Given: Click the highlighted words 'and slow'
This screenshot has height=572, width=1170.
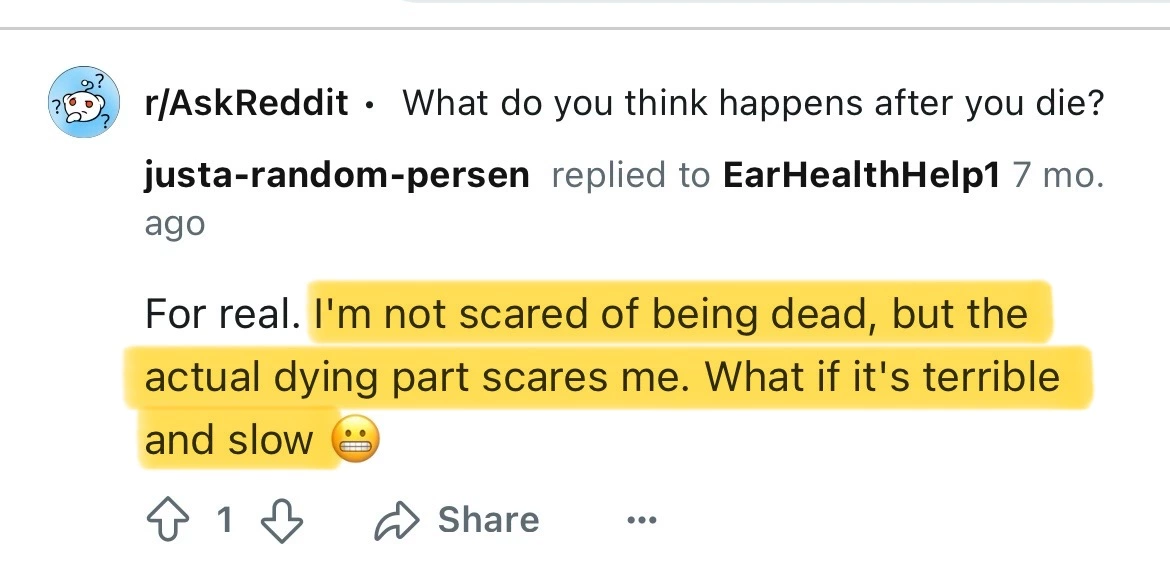Looking at the screenshot, I should [x=228, y=440].
